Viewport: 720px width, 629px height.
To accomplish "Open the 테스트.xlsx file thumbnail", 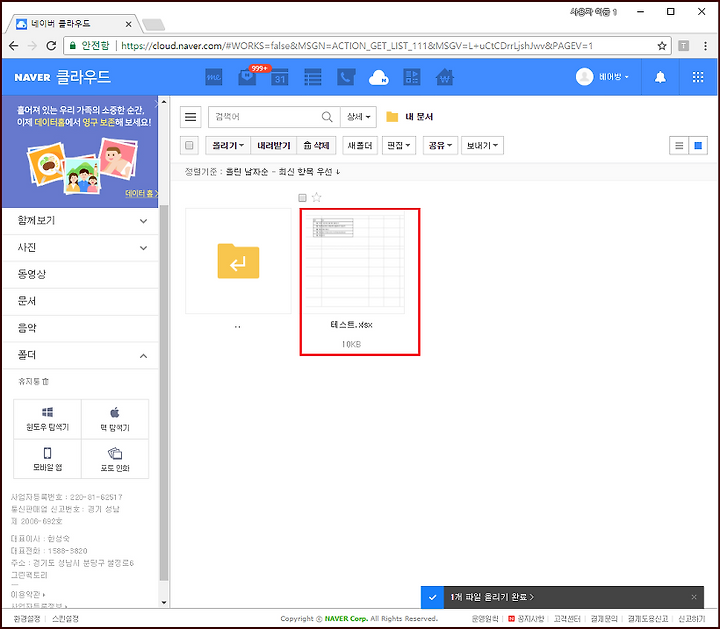I will coord(354,262).
